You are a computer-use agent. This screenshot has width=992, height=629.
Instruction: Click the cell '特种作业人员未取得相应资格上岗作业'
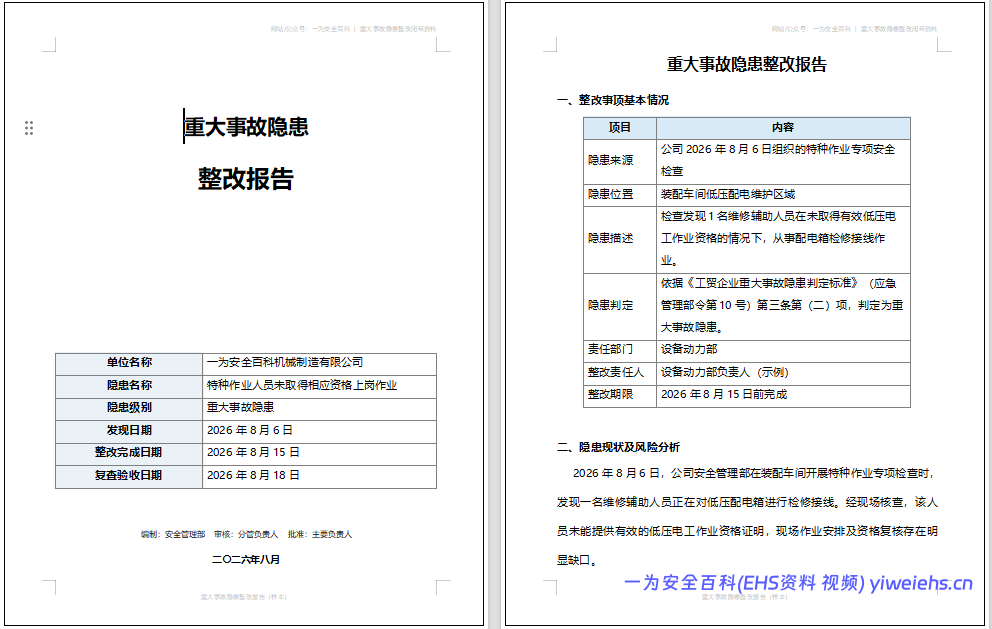(x=319, y=386)
